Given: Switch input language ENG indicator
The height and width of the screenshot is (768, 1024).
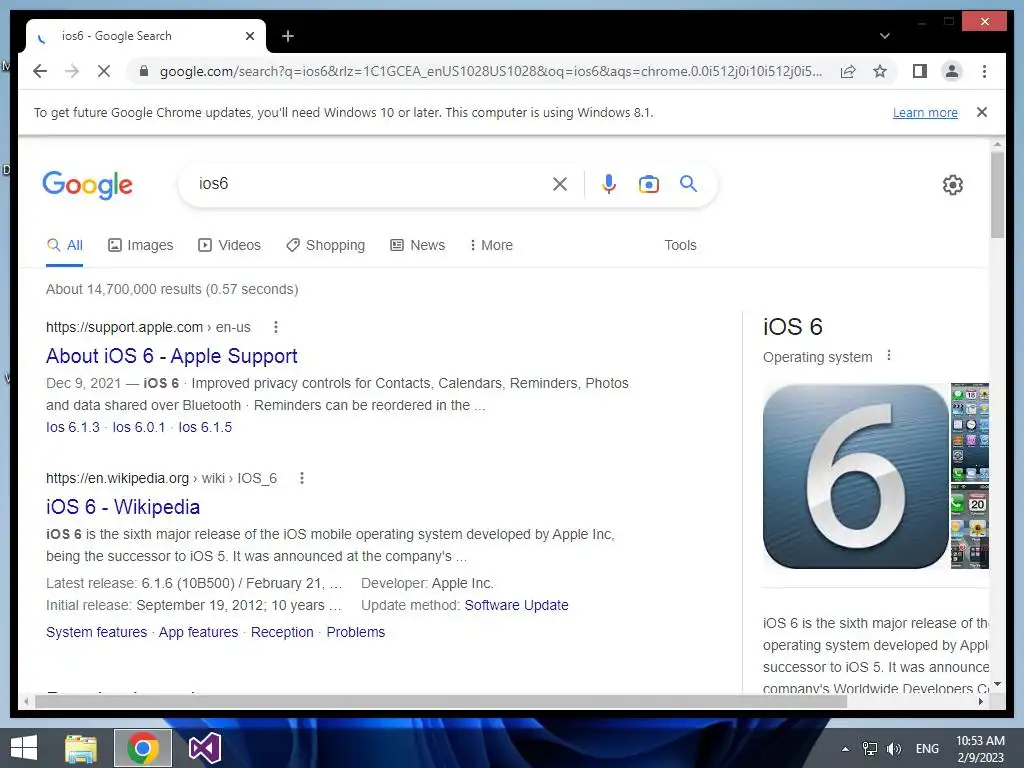Looking at the screenshot, I should point(927,749).
